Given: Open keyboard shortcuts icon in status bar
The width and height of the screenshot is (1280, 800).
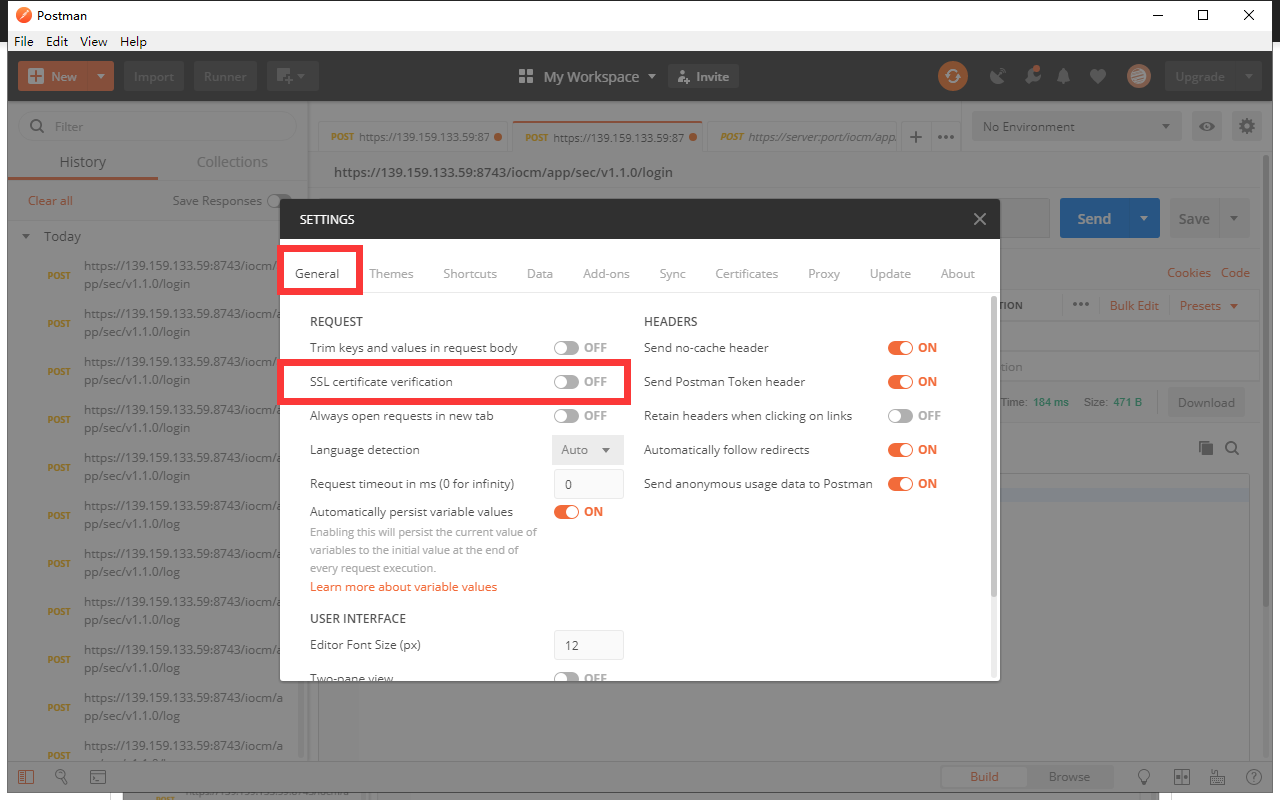Looking at the screenshot, I should [1217, 776].
